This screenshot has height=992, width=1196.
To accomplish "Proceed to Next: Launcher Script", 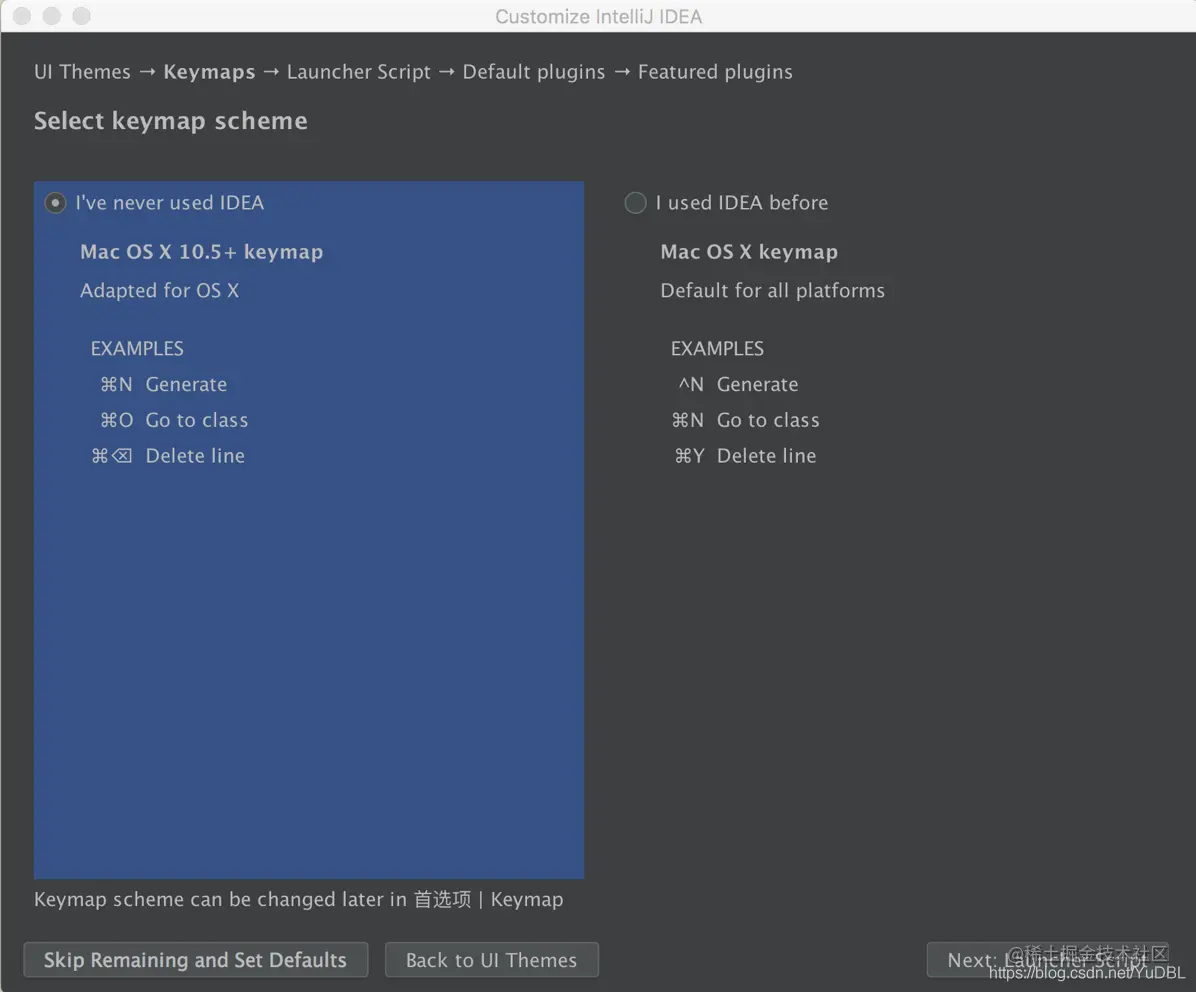I will point(1047,959).
